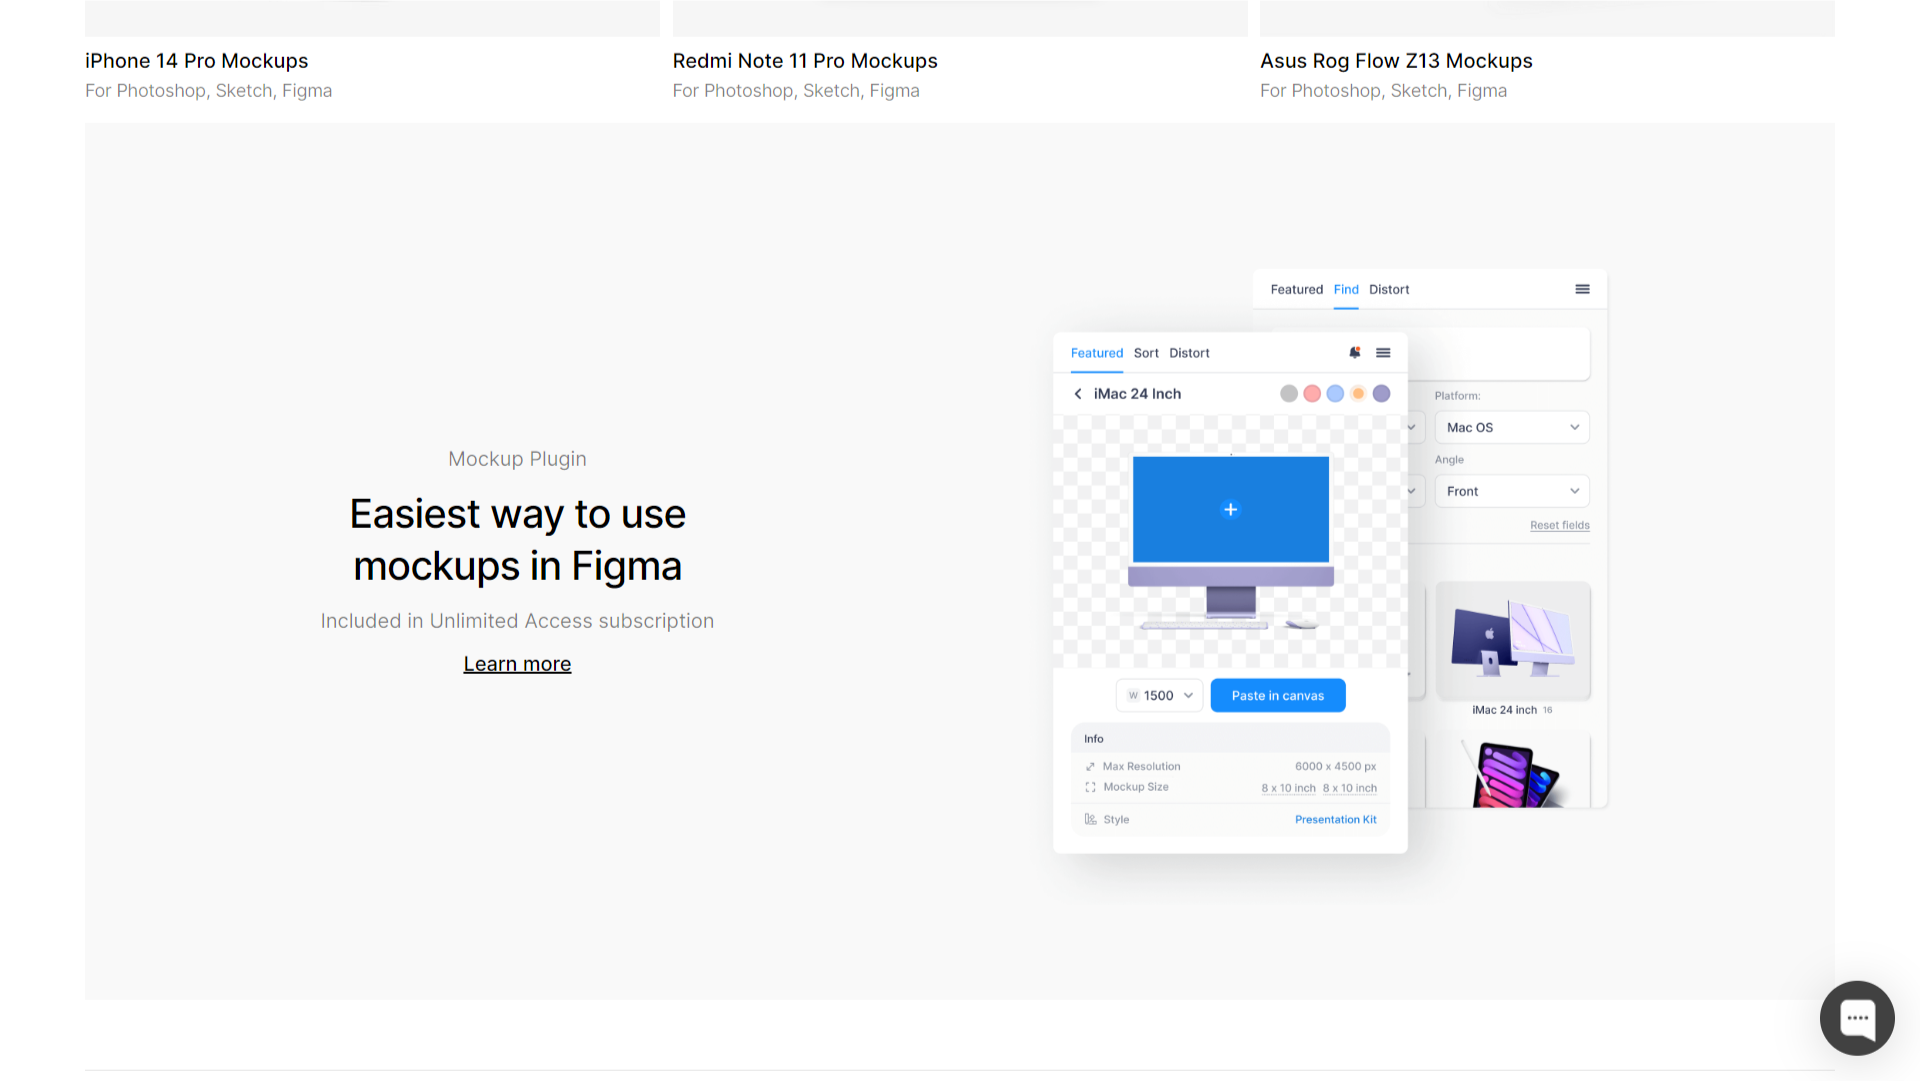The height and width of the screenshot is (1081, 1920).
Task: Select the gray color swatch
Action: [x=1289, y=394]
